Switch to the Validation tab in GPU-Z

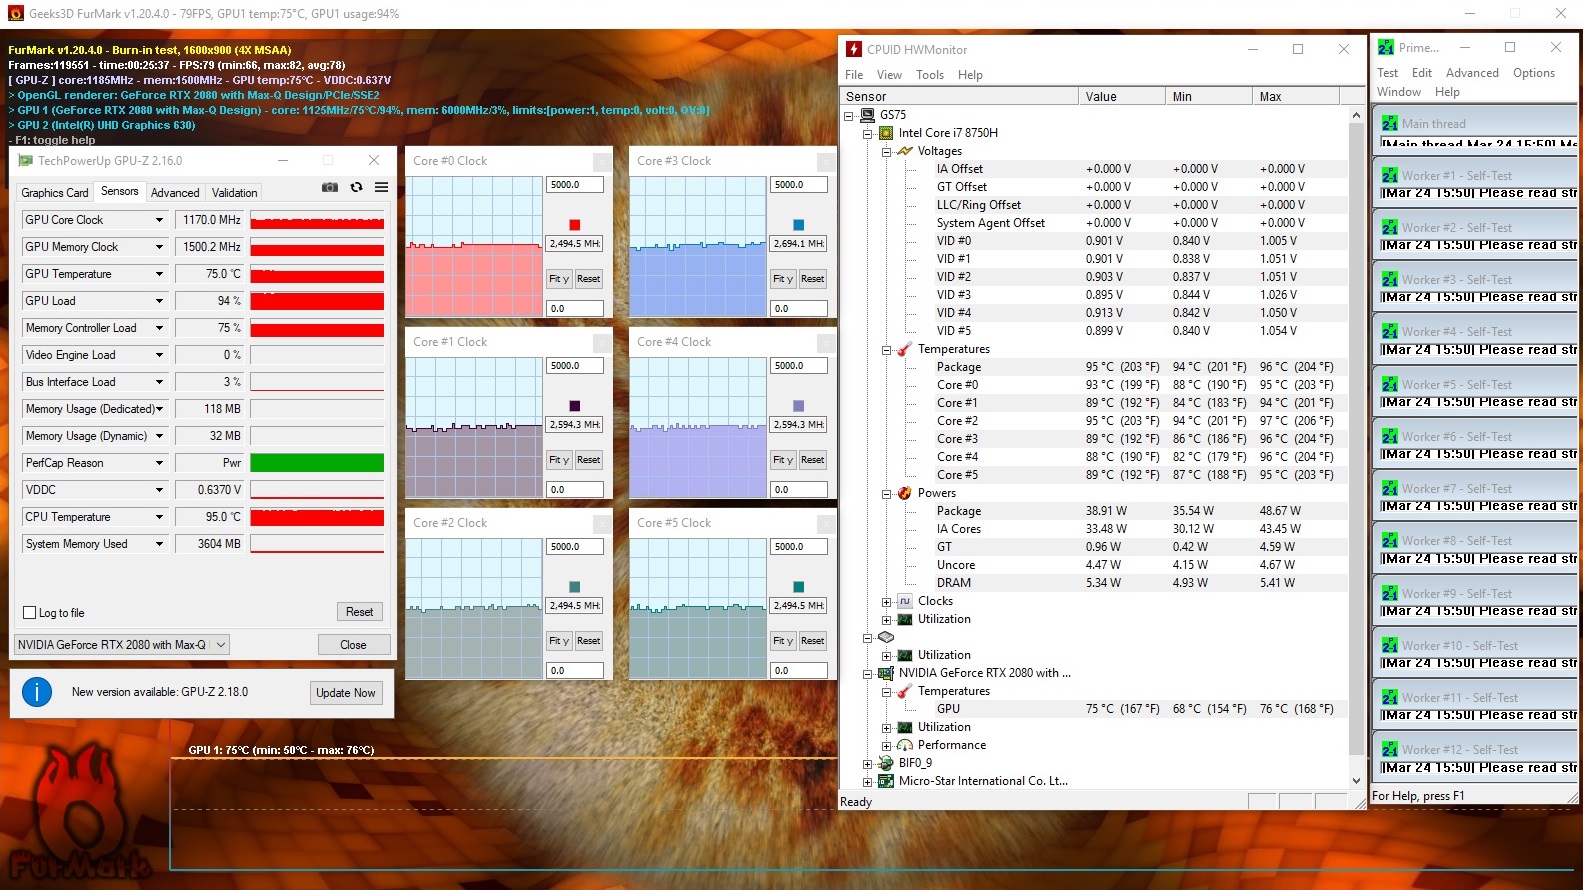tap(235, 193)
